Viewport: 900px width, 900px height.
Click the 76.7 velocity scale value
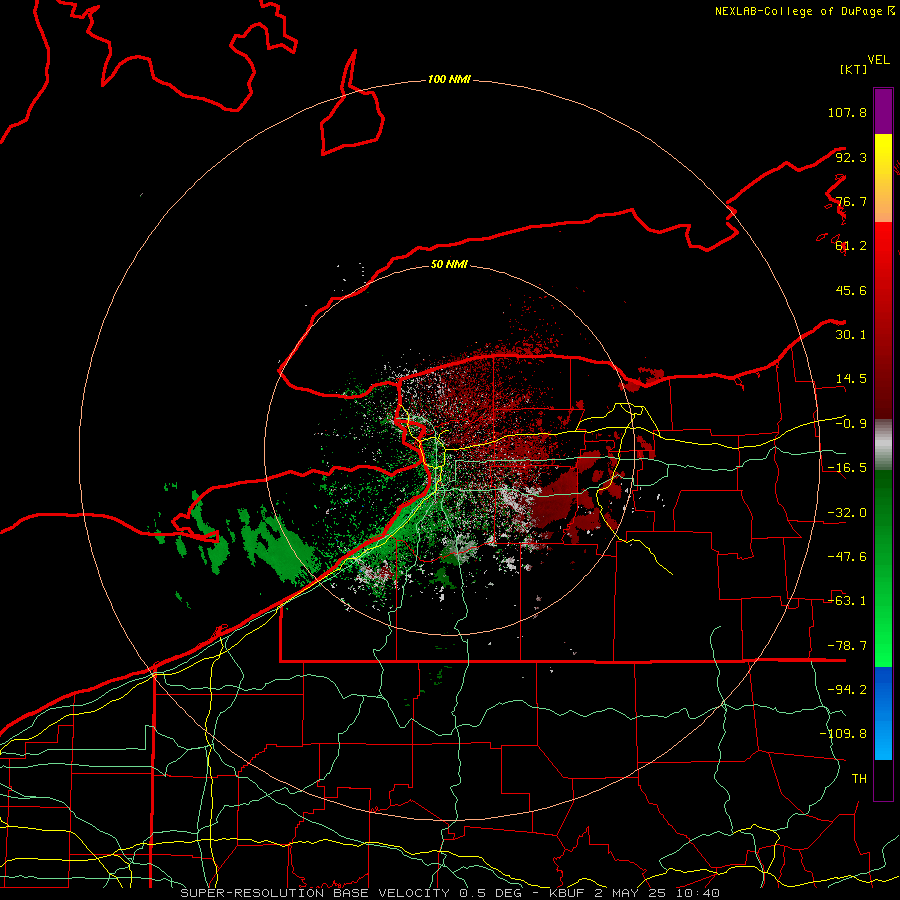click(x=851, y=201)
